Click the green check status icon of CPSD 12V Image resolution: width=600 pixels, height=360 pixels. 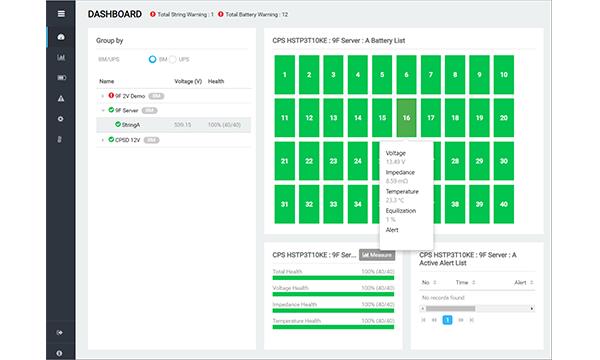(111, 140)
